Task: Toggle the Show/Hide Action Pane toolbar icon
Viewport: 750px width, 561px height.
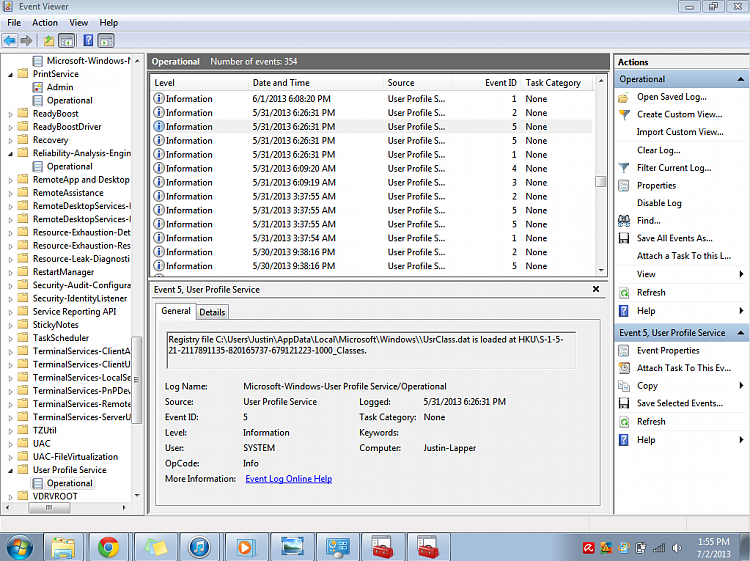Action: tap(106, 41)
